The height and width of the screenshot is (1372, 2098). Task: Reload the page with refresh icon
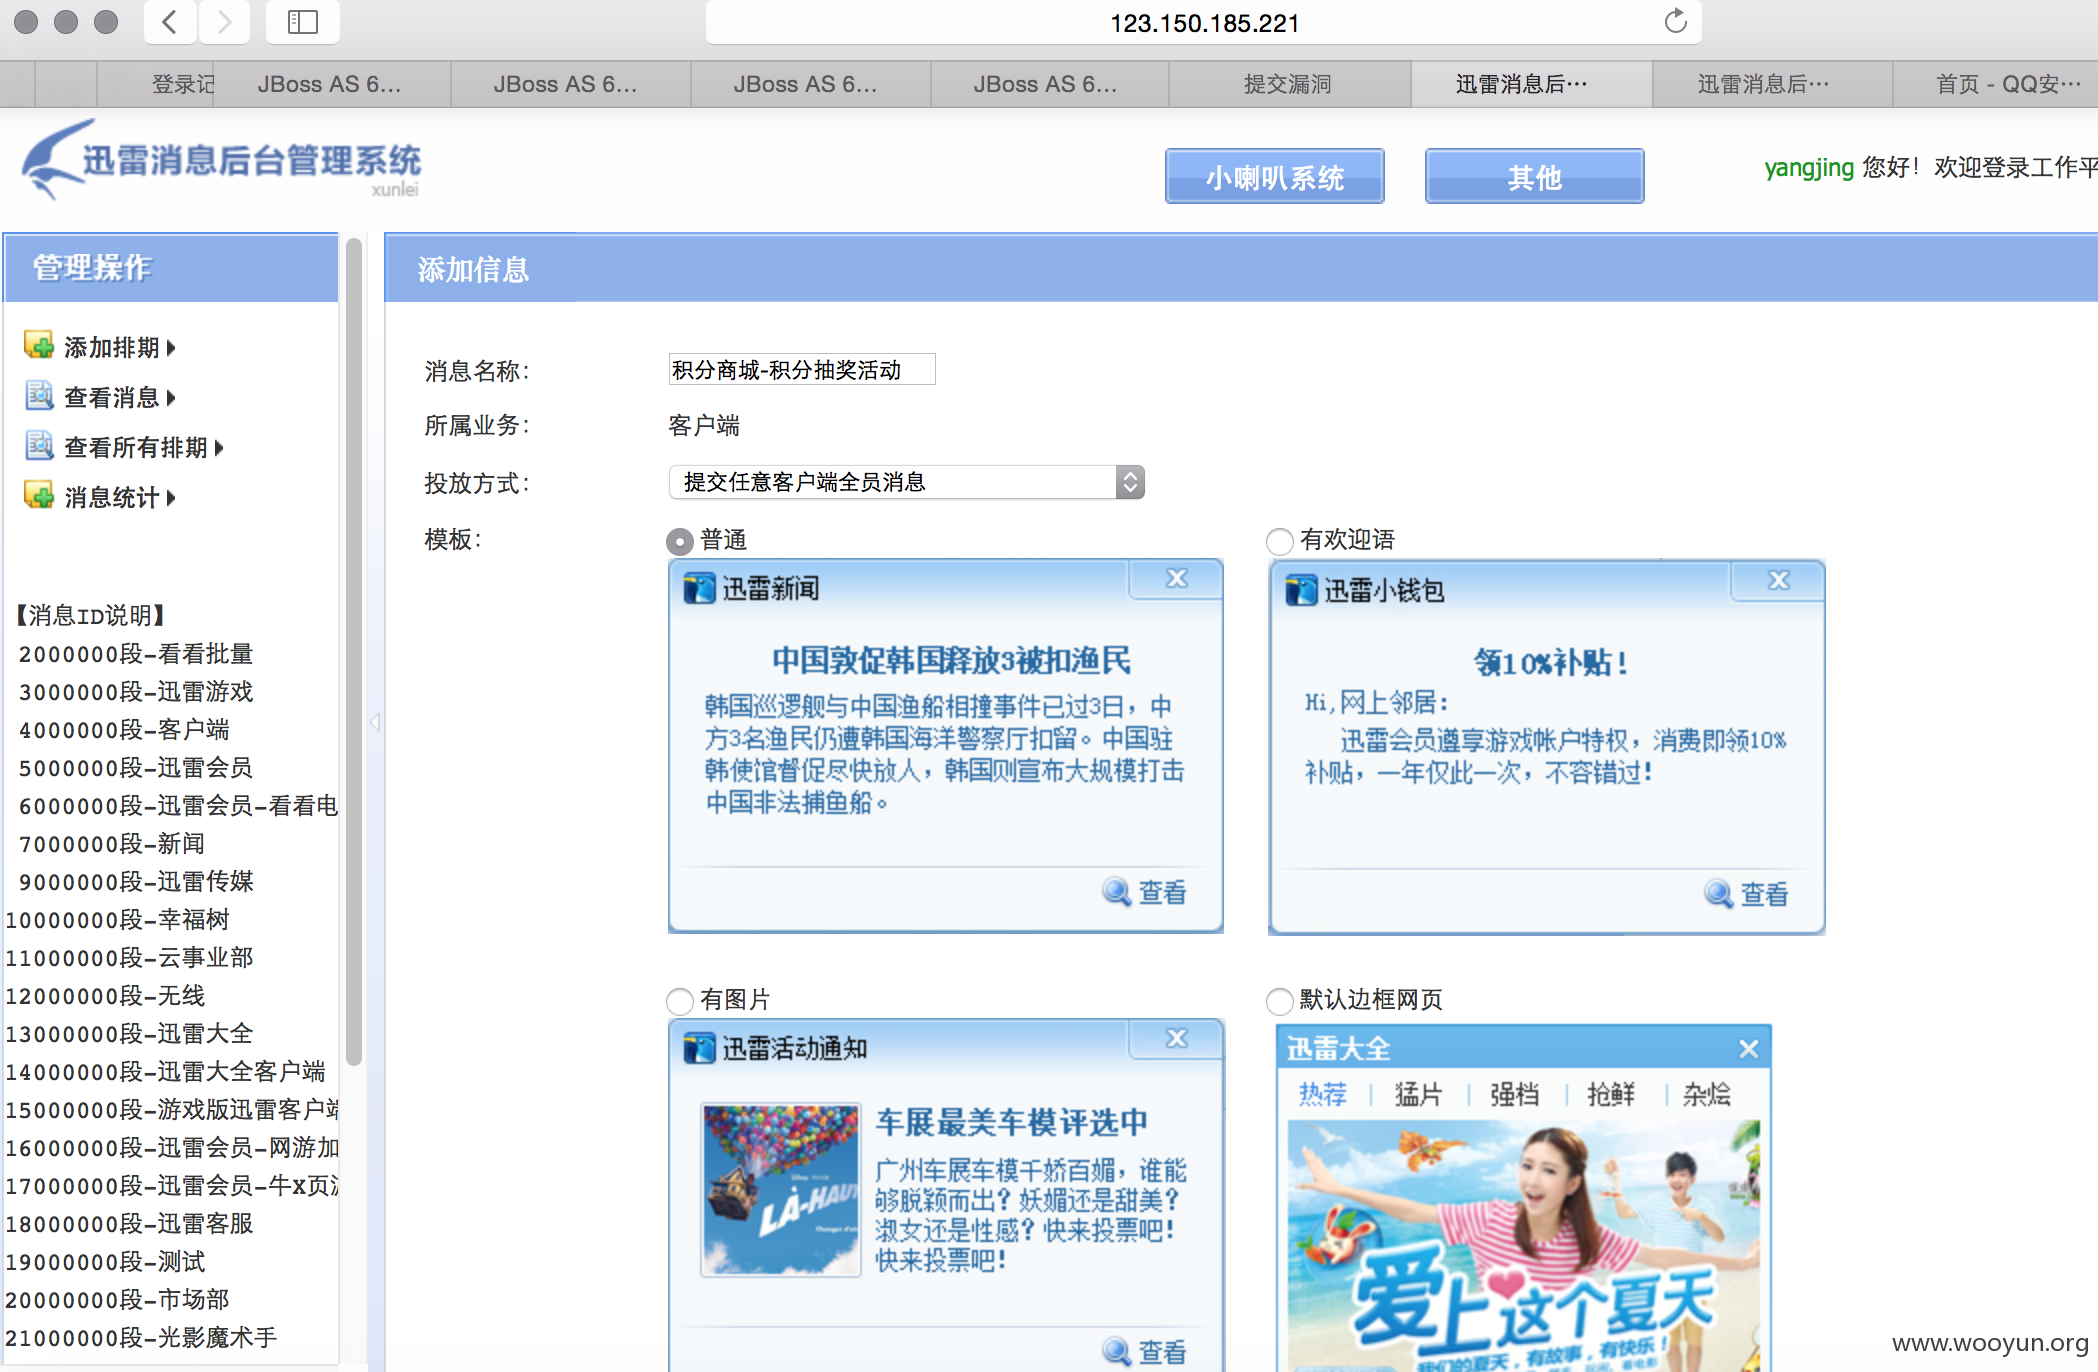pyautogui.click(x=1675, y=22)
